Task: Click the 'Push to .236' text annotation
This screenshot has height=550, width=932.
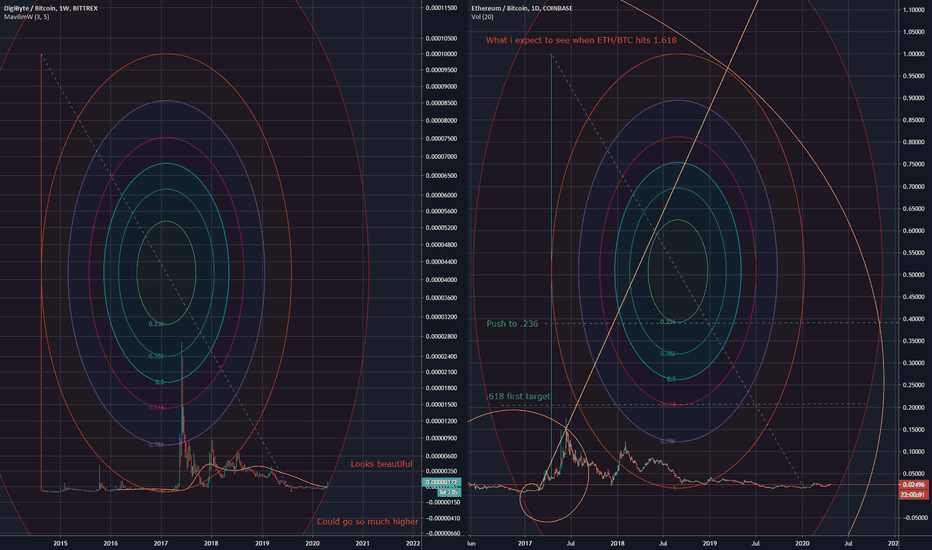Action: [512, 323]
